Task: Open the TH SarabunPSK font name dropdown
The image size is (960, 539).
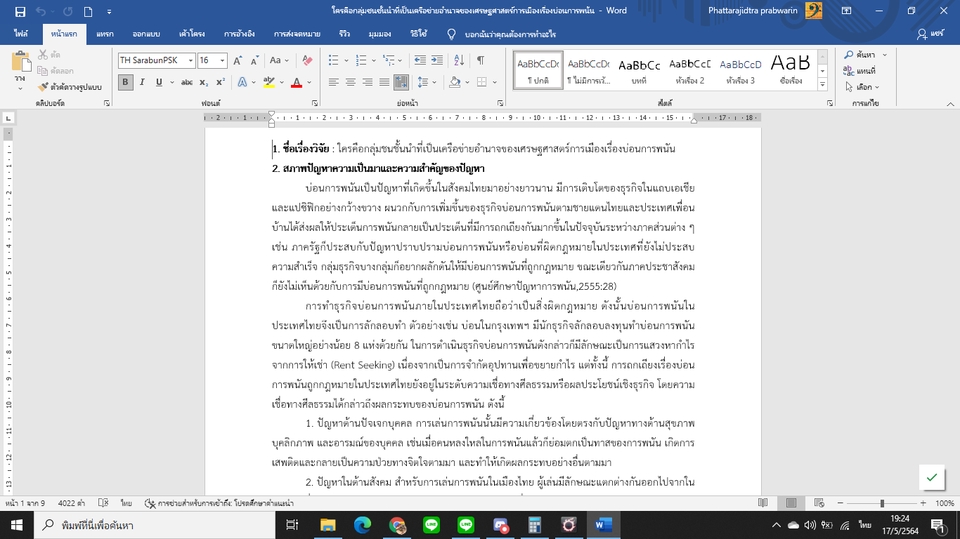Action: 191,60
